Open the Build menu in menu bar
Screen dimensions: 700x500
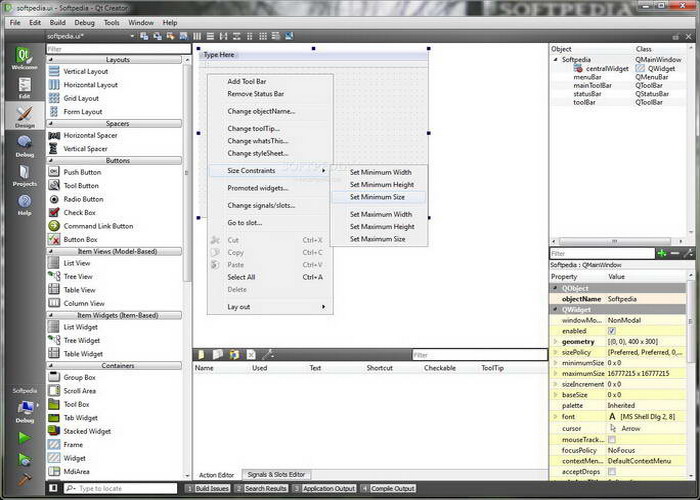[58, 22]
